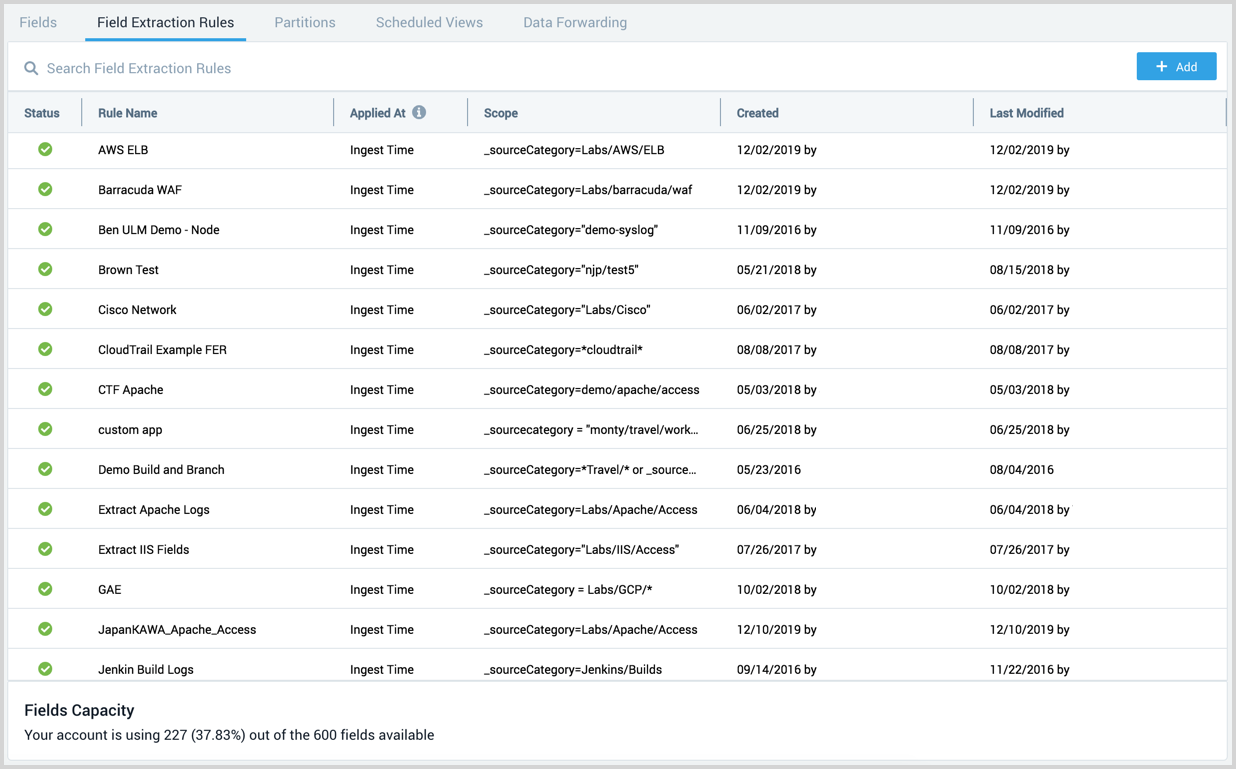Click the GAE rule status icon

coord(45,590)
